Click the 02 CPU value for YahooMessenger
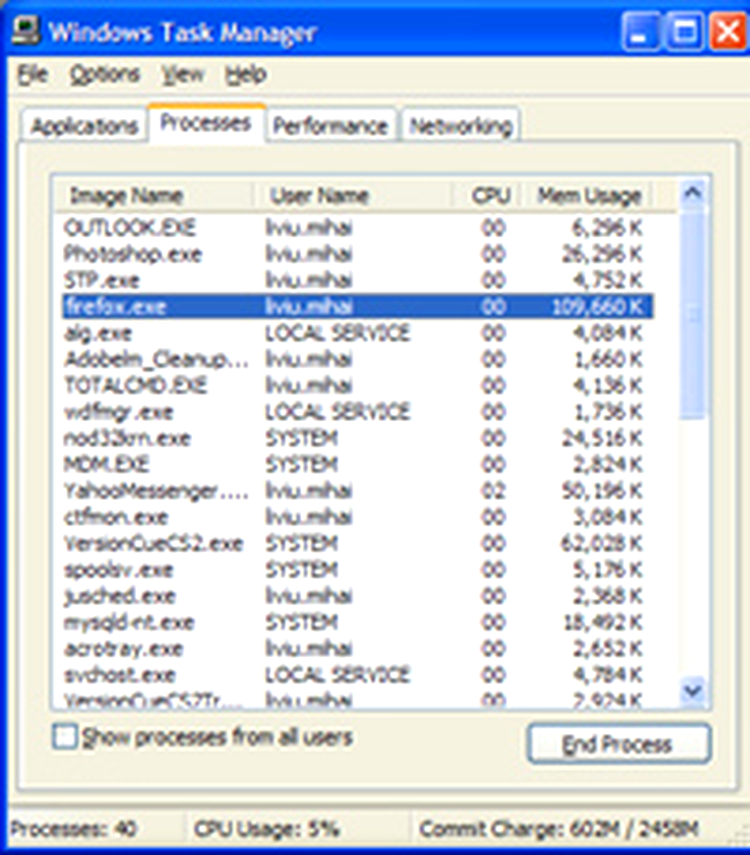Screen dimensions: 750x855 point(493,491)
